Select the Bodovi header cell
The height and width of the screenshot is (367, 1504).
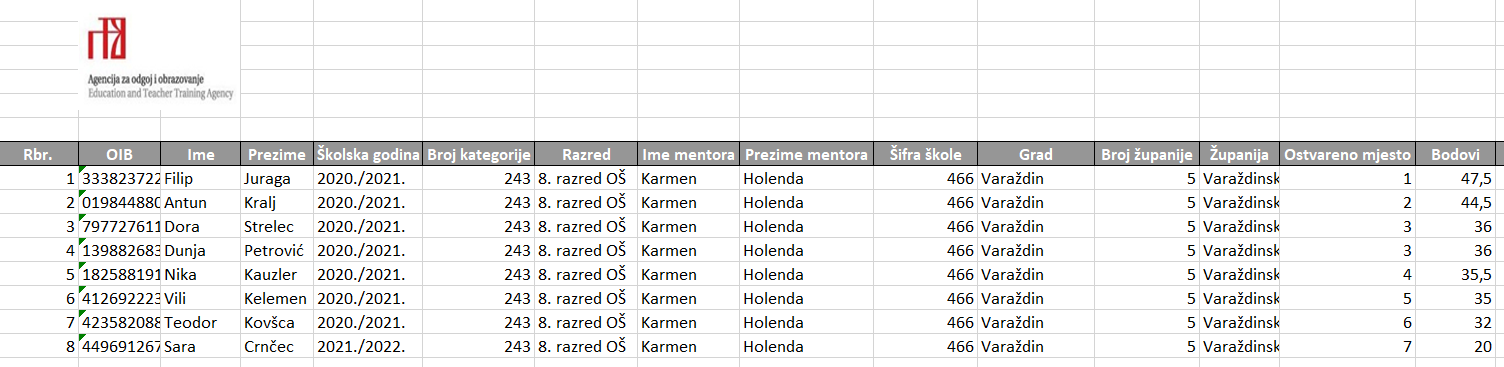point(1455,155)
